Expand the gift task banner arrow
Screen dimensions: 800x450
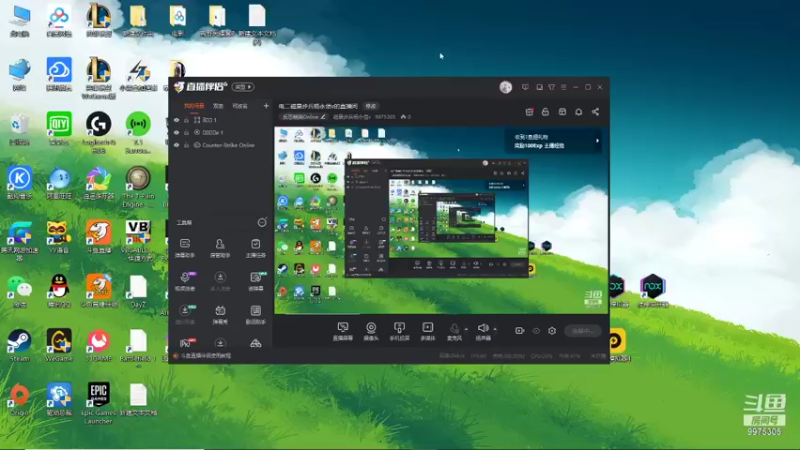tap(597, 141)
